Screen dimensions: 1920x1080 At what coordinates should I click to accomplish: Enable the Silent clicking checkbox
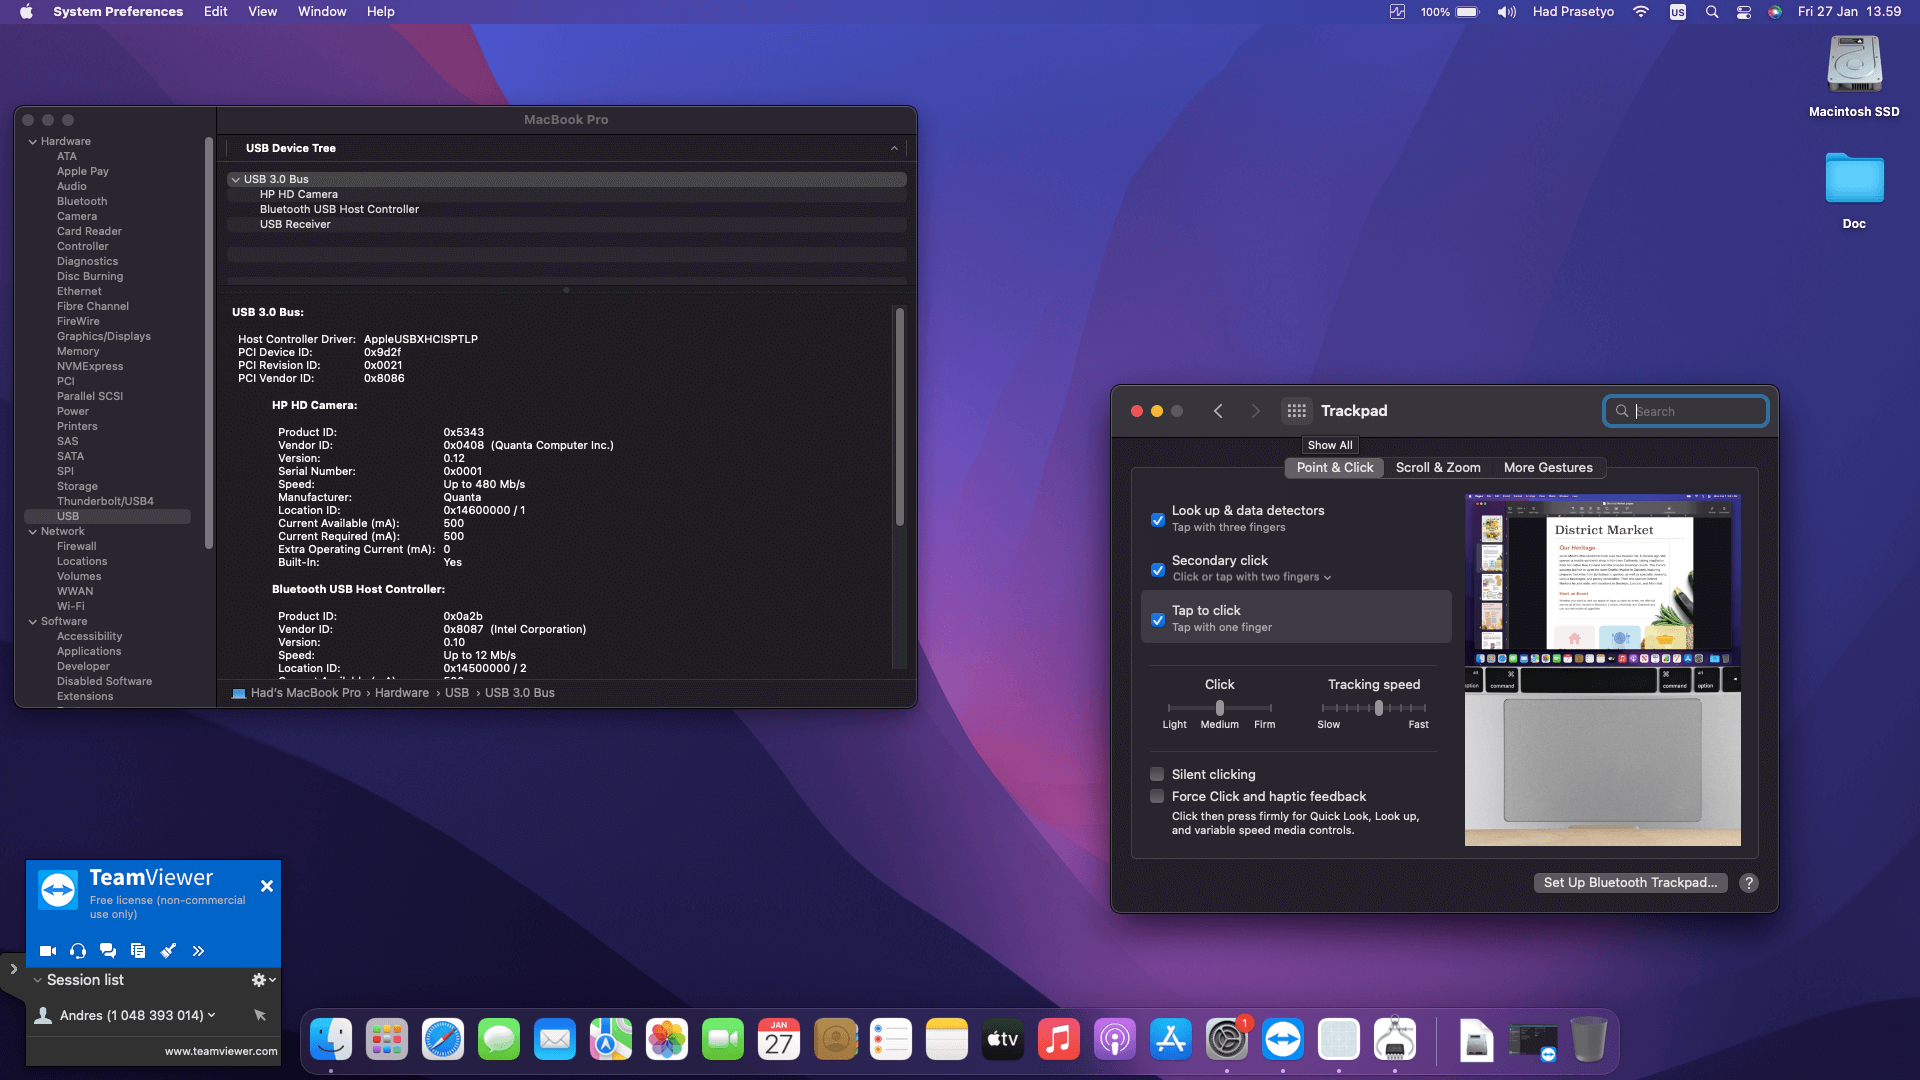[1157, 774]
